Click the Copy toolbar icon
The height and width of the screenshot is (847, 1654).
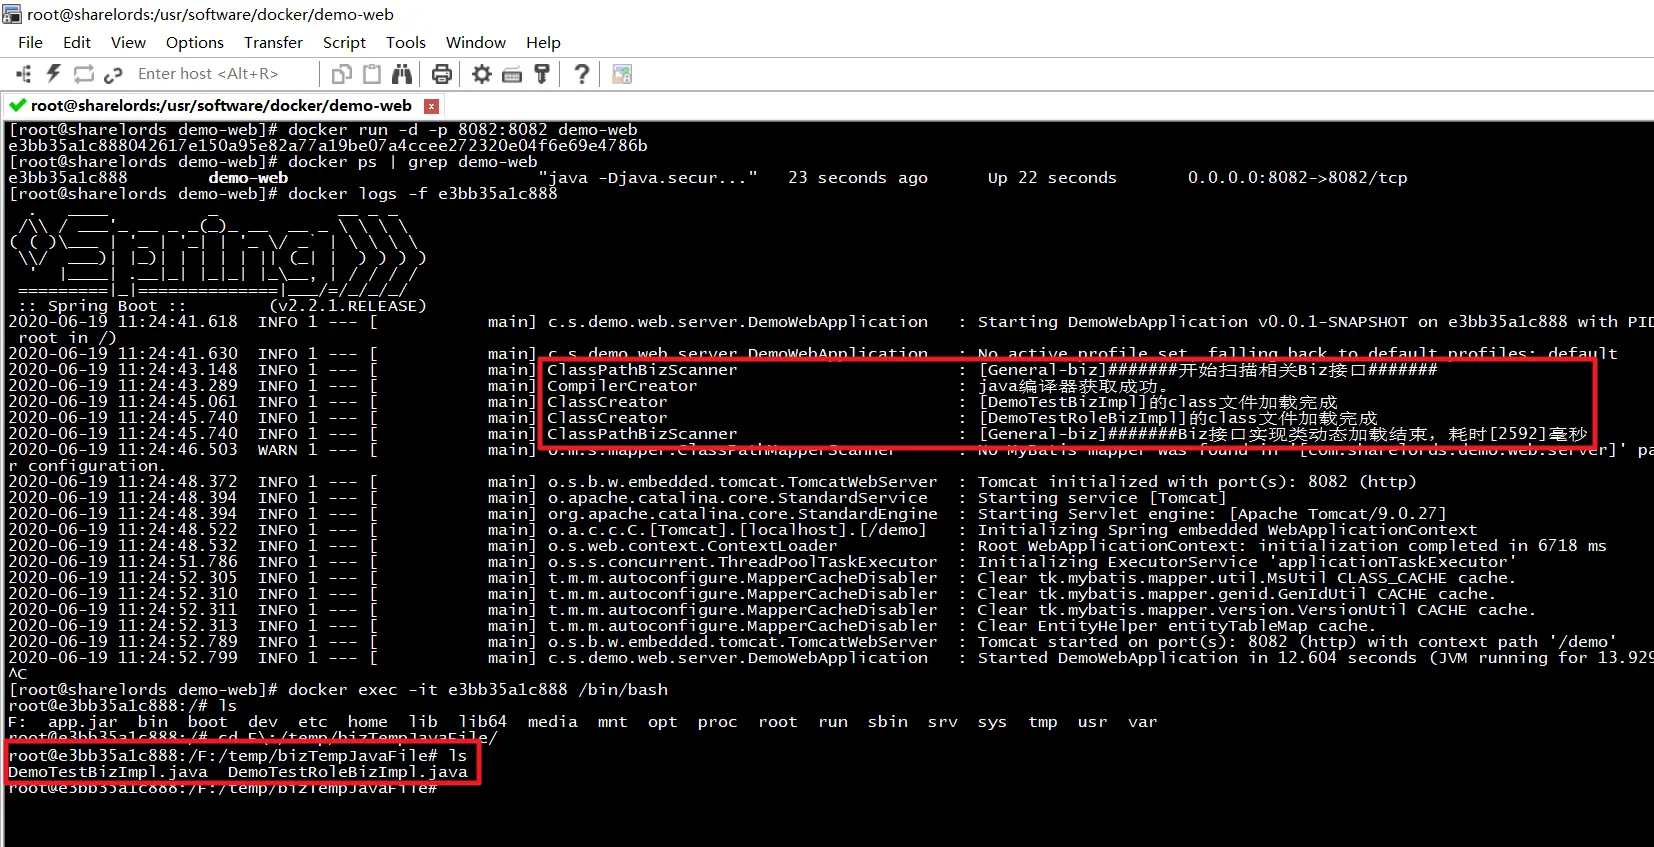[x=342, y=74]
